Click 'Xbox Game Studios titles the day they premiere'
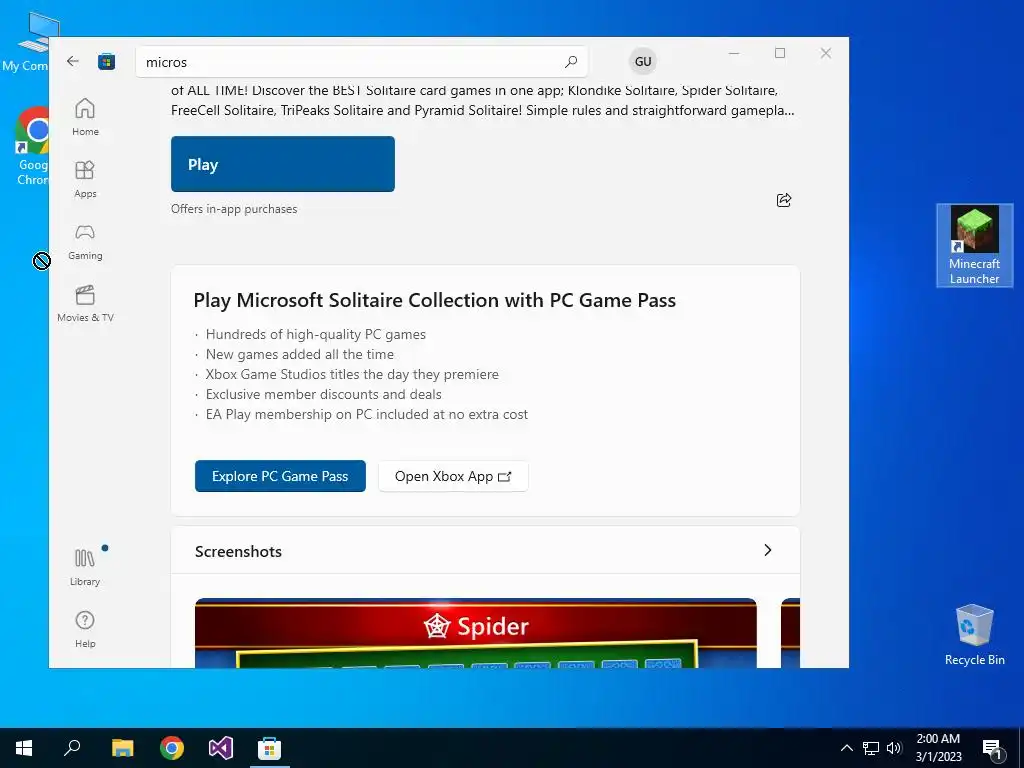Screen dimensions: 1024x768 pos(352,374)
